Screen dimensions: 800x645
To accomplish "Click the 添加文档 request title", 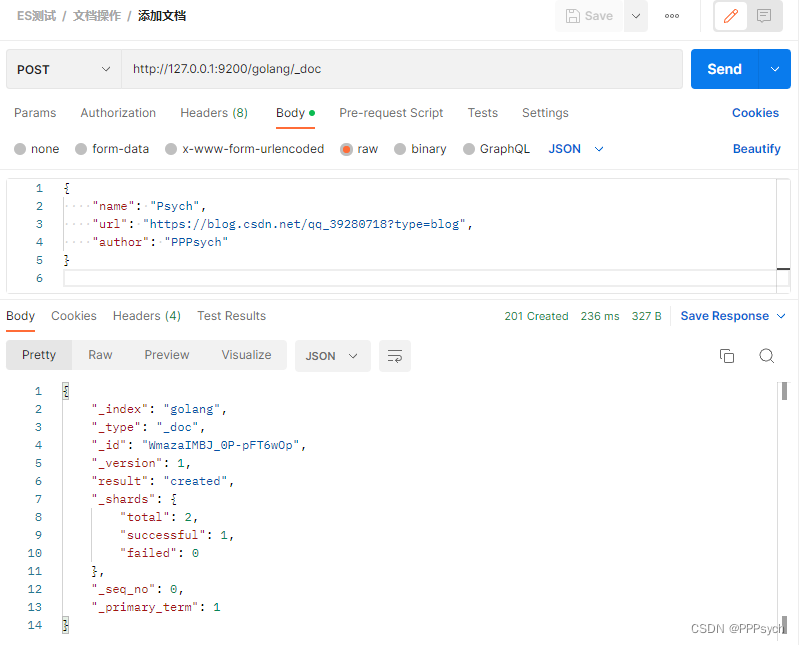I will click(162, 16).
